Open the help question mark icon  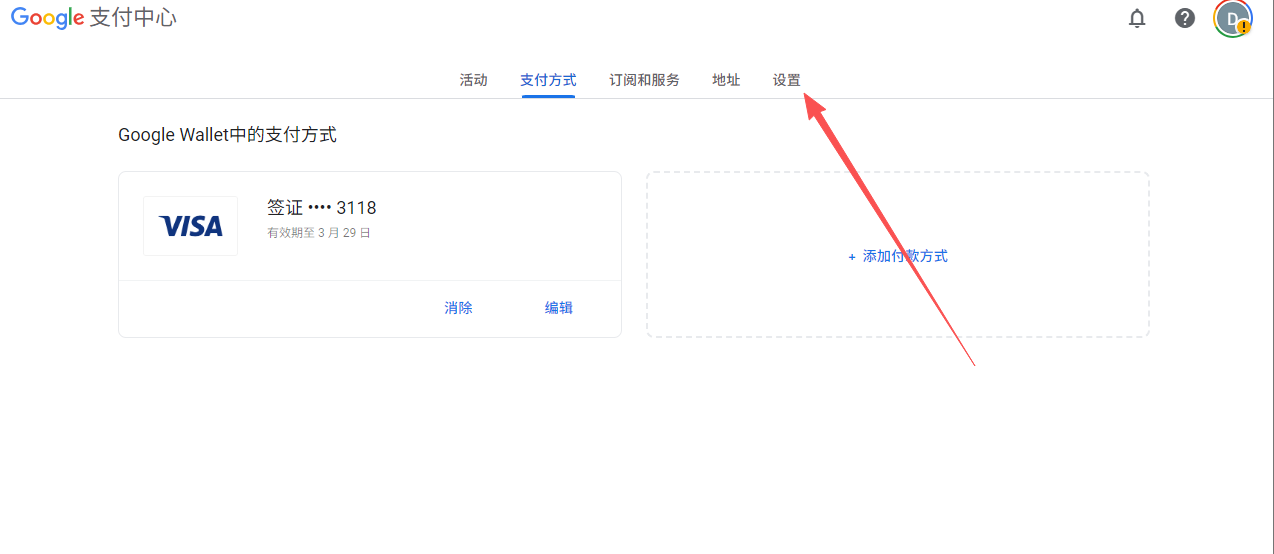[x=1185, y=18]
